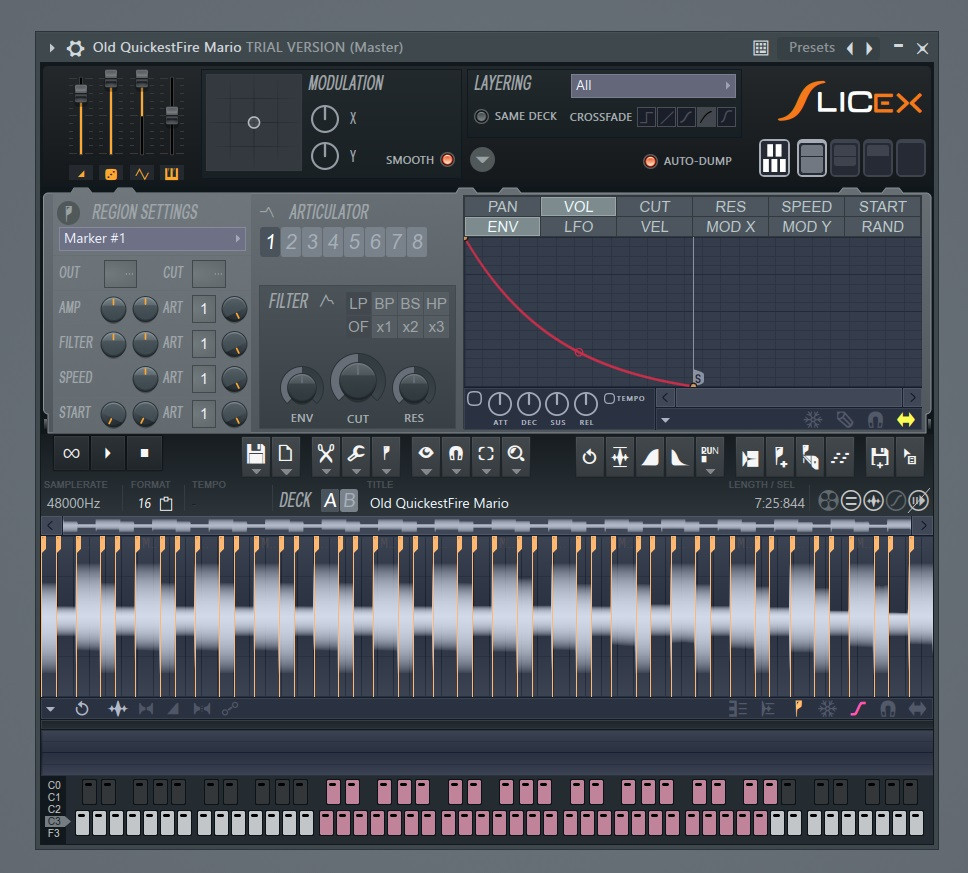Select the Scissors cut tool

coord(324,451)
